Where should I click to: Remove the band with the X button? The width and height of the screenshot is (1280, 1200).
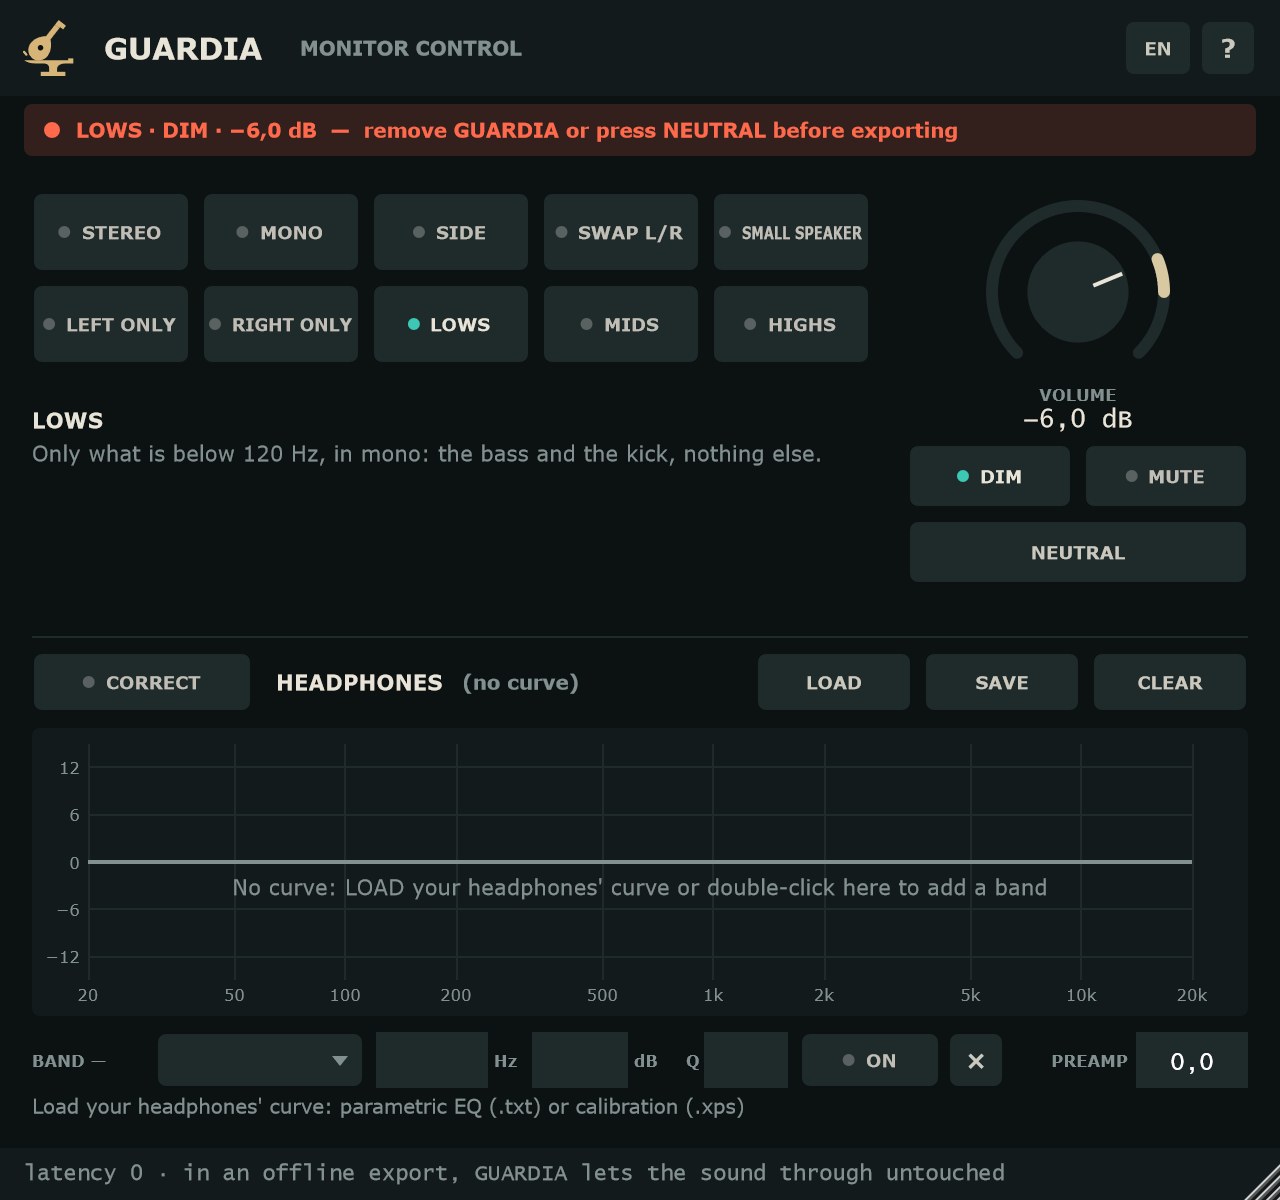pos(976,1060)
